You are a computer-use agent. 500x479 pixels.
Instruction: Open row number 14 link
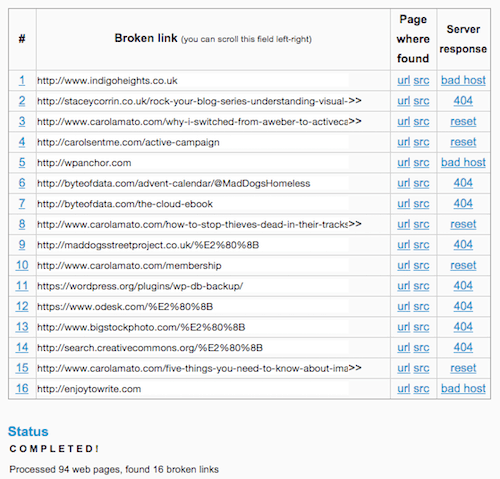[x=22, y=347]
